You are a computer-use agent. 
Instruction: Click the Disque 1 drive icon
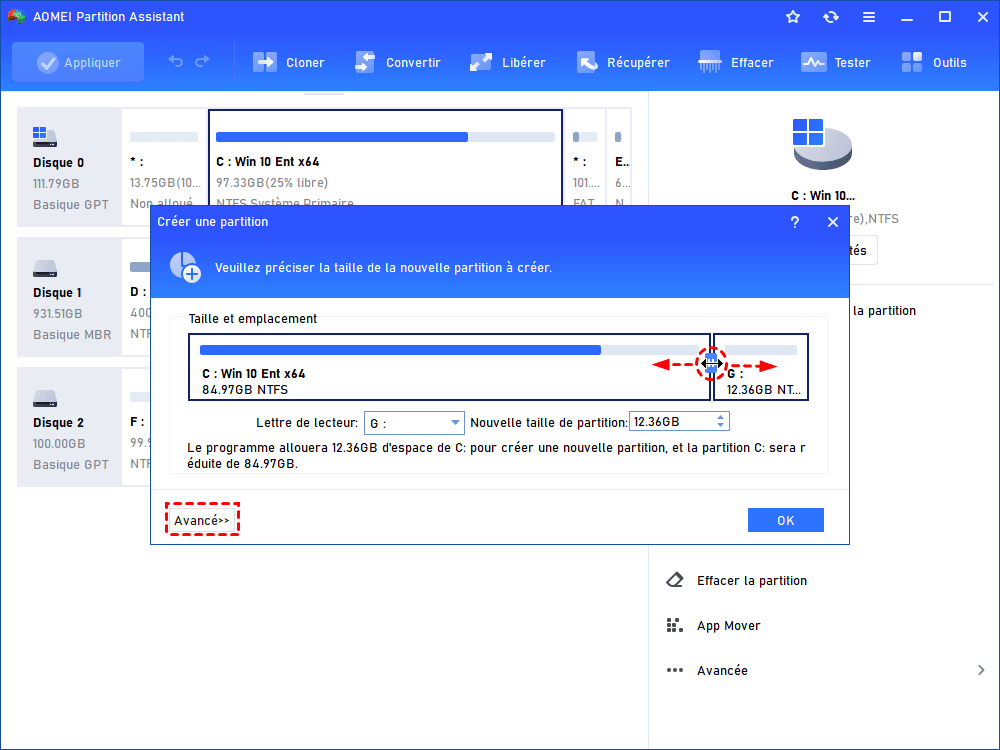pyautogui.click(x=45, y=268)
